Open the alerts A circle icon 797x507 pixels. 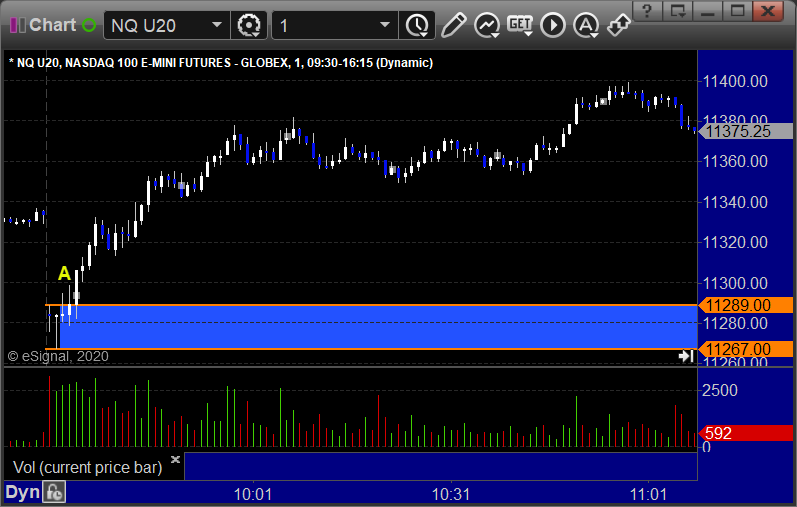tap(586, 25)
